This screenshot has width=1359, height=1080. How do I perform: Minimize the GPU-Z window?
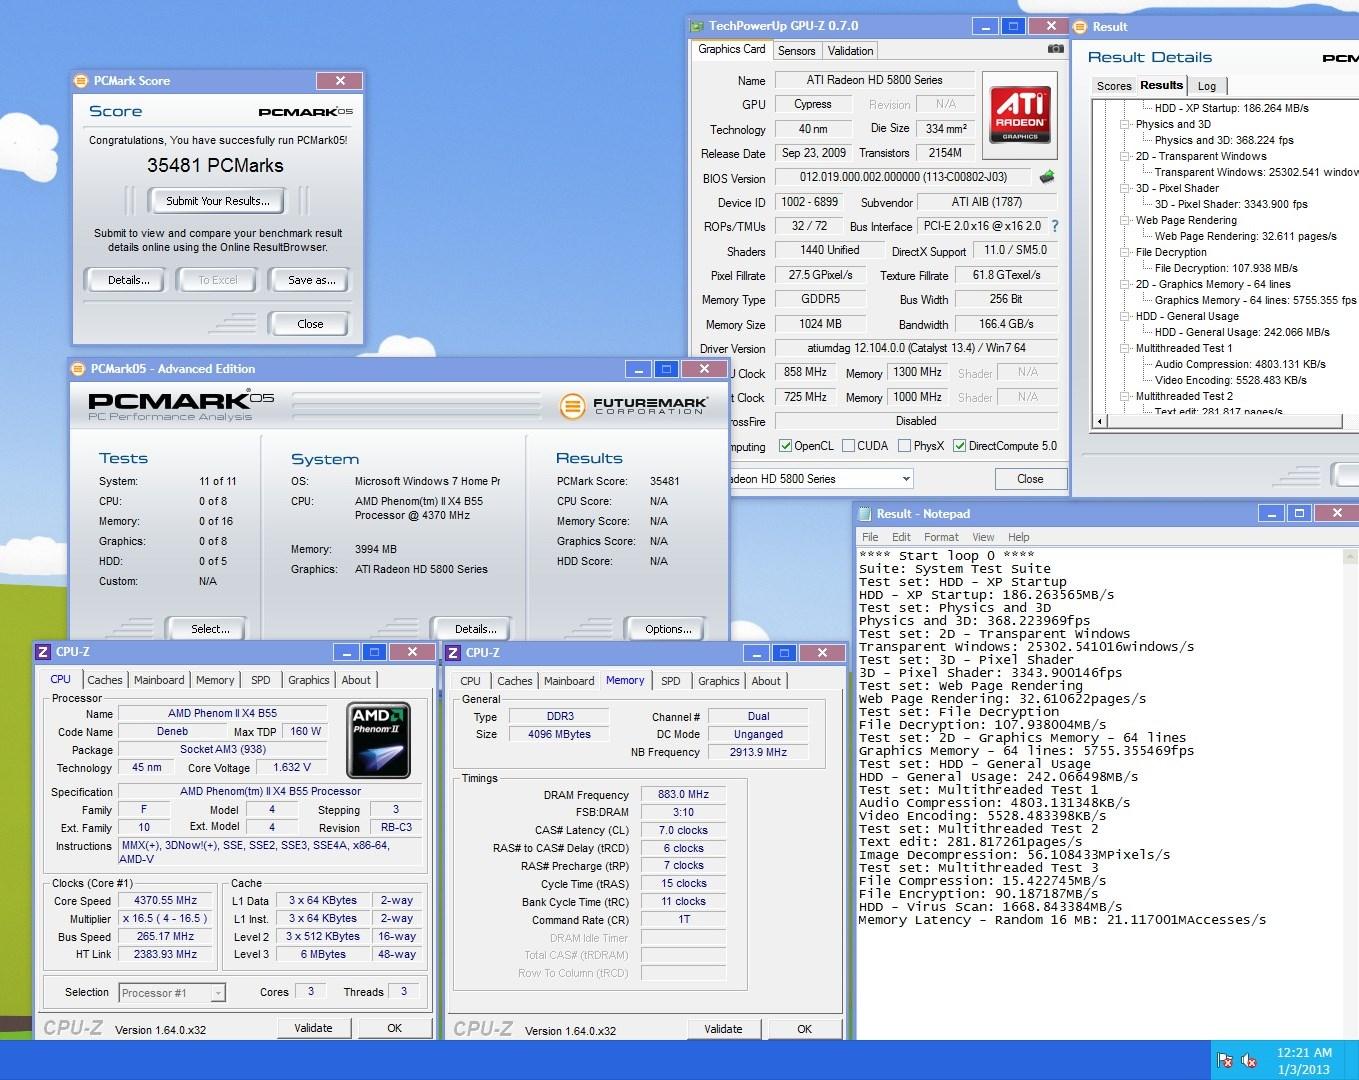point(985,26)
